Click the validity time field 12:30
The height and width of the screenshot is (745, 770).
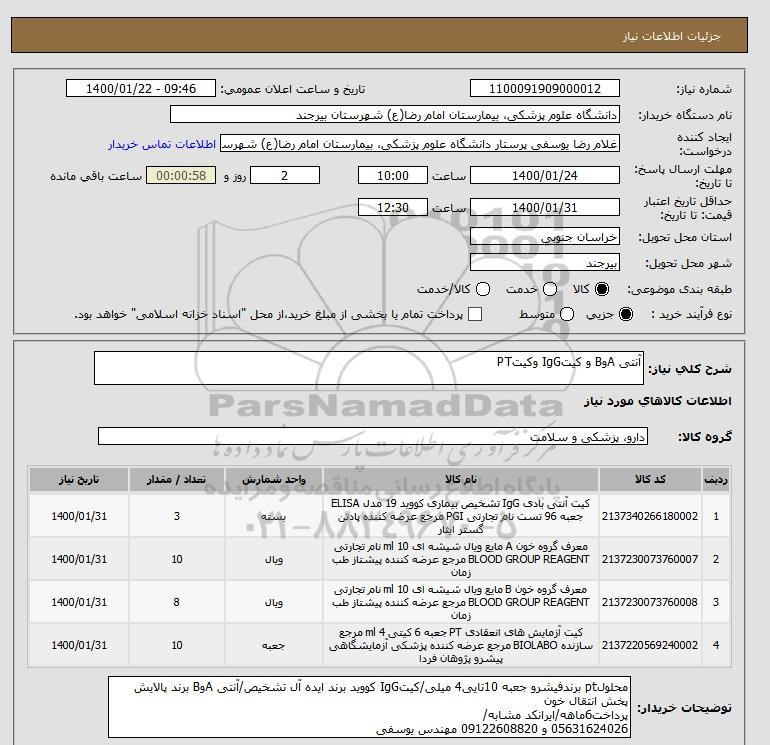[393, 207]
